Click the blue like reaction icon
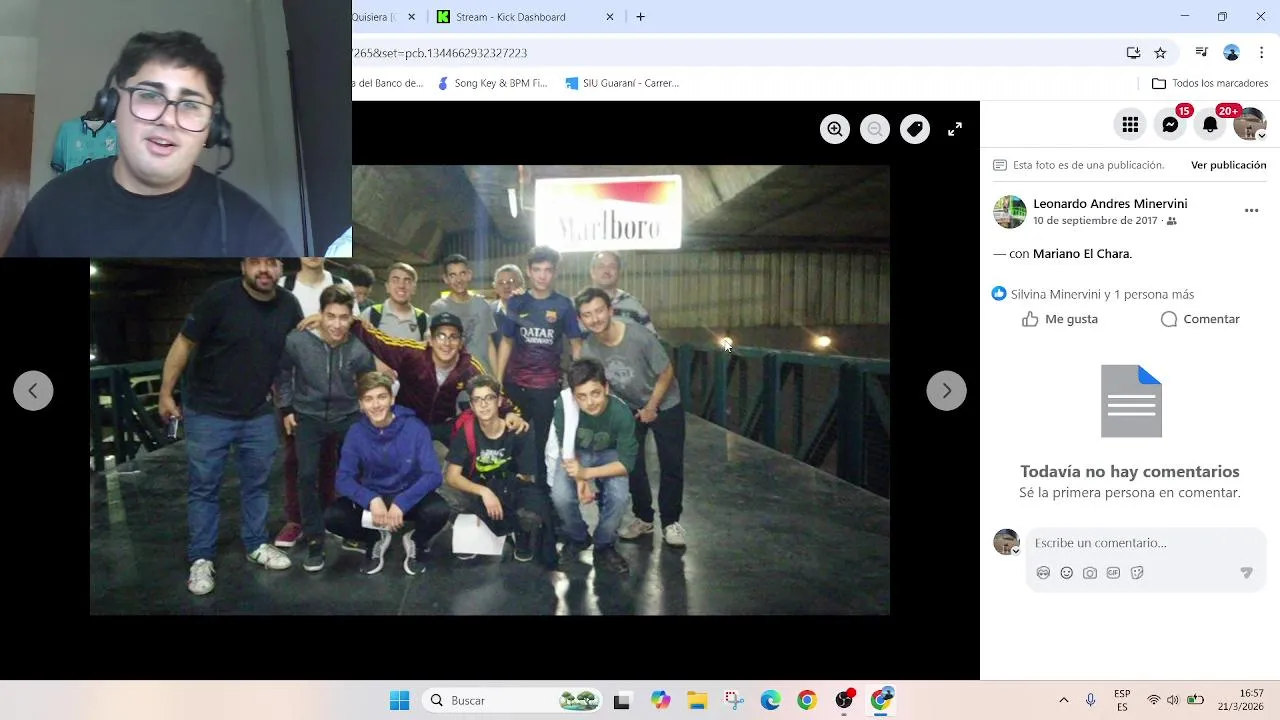 point(999,294)
